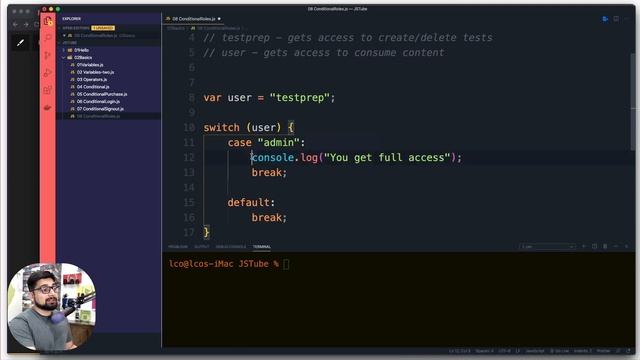Open the Extensions view icon

coord(48,90)
